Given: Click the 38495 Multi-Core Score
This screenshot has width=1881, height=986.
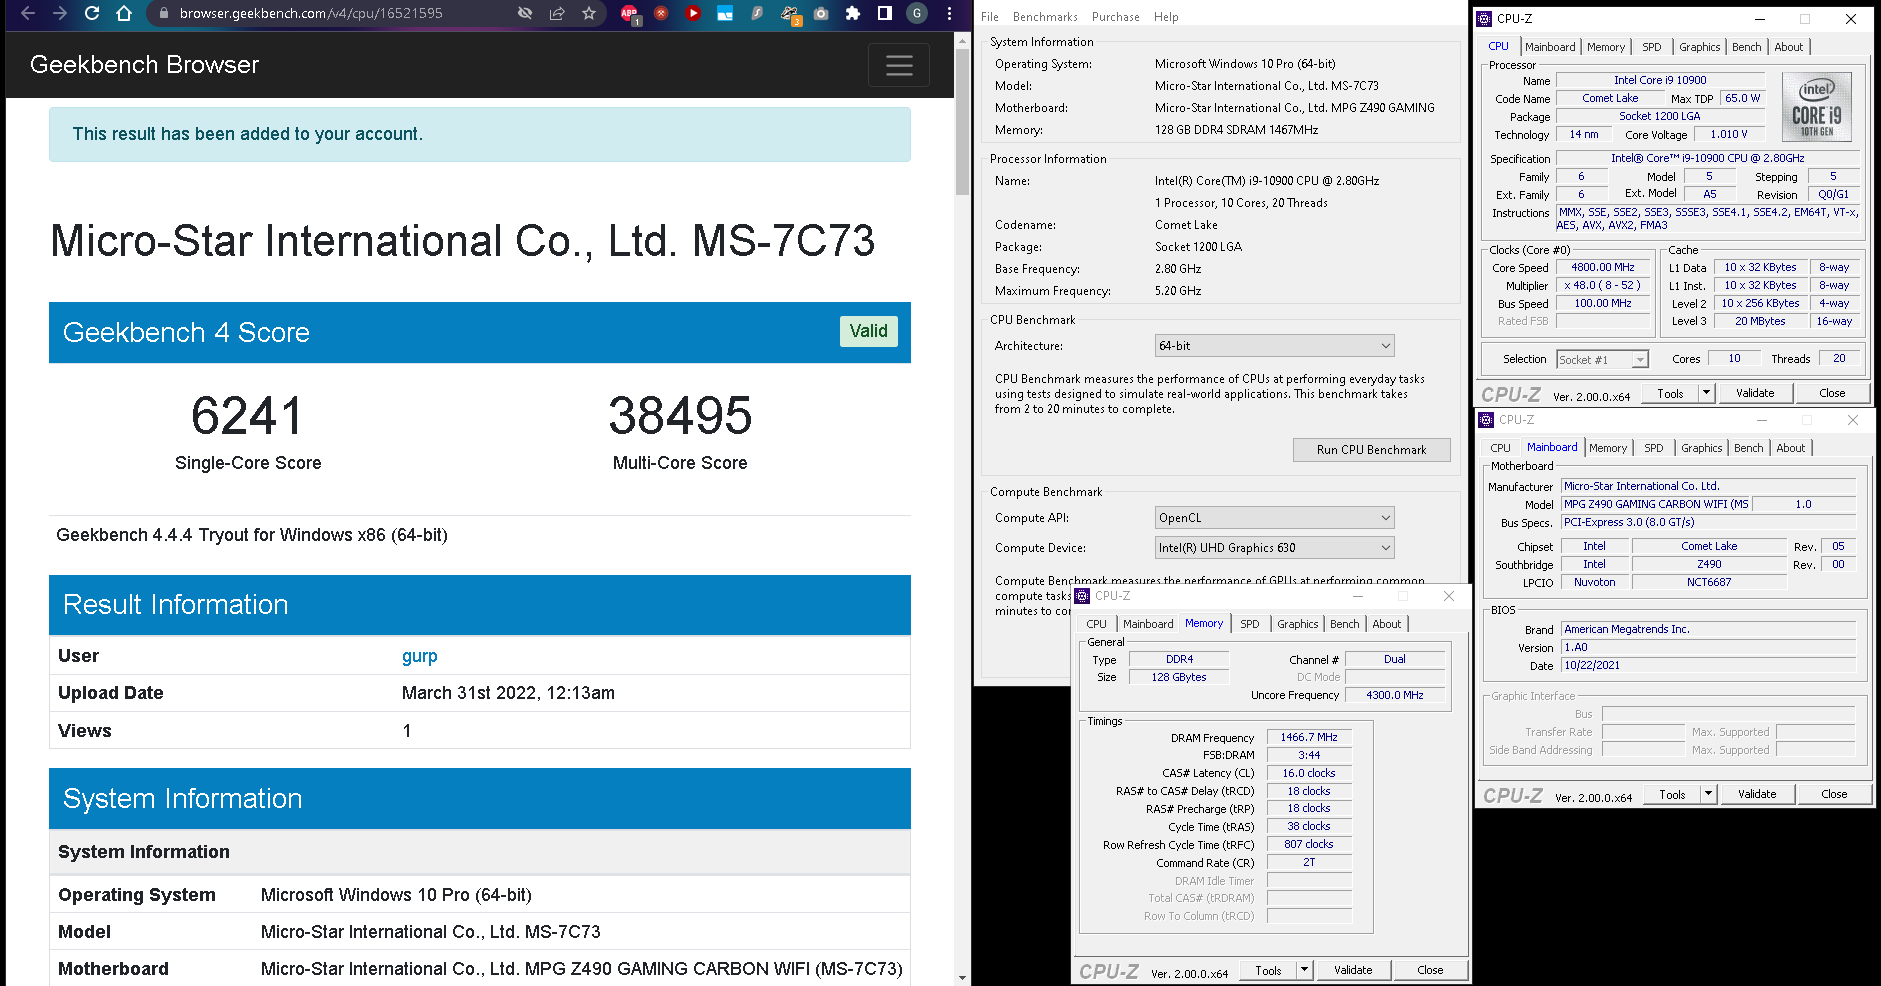Looking at the screenshot, I should click(x=680, y=416).
